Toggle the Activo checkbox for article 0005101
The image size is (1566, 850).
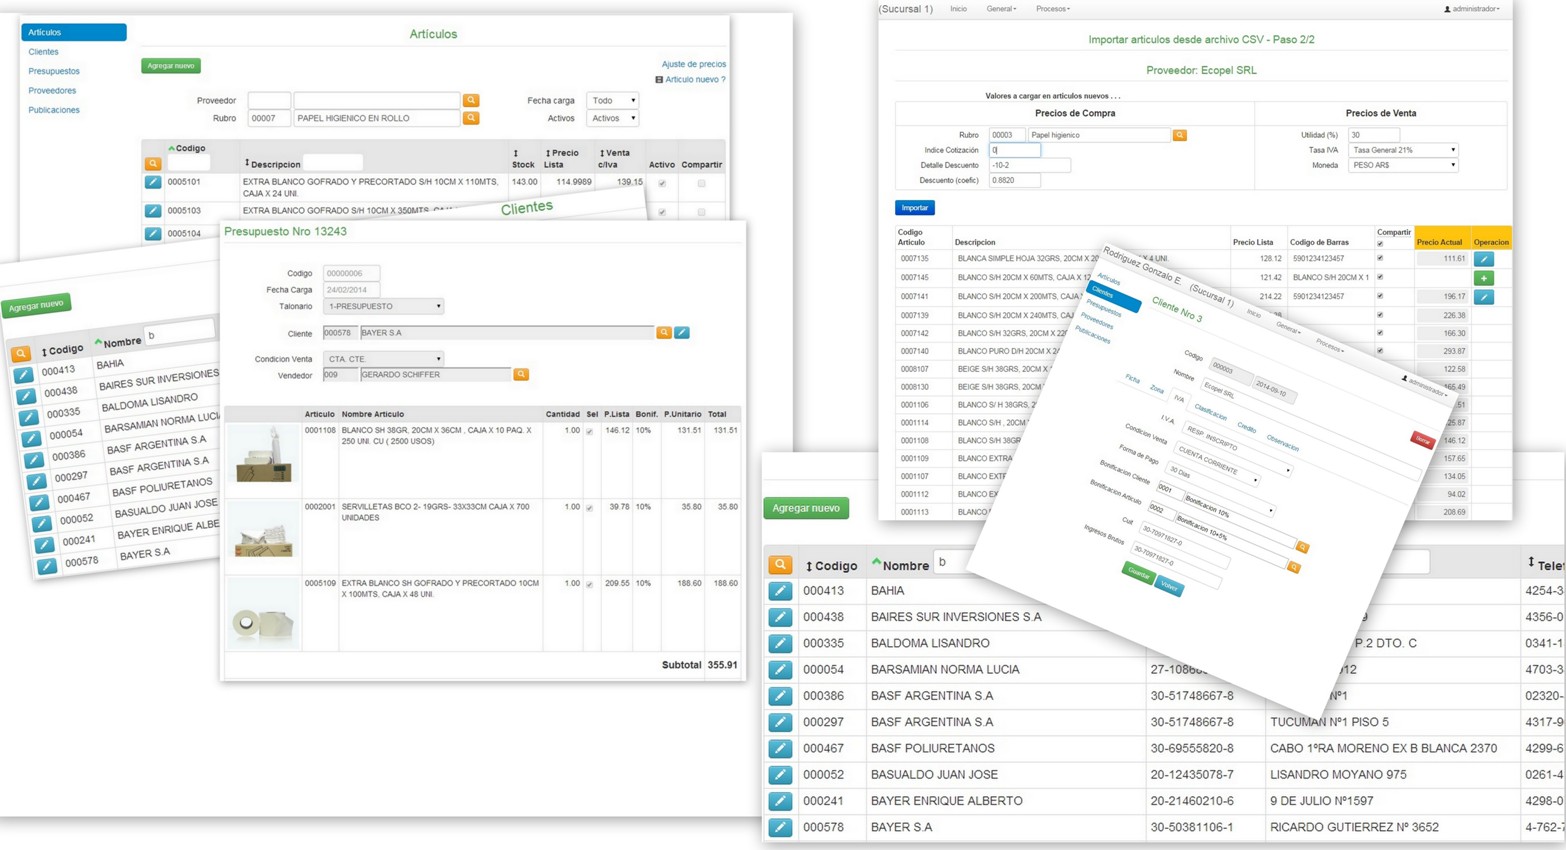(x=662, y=183)
